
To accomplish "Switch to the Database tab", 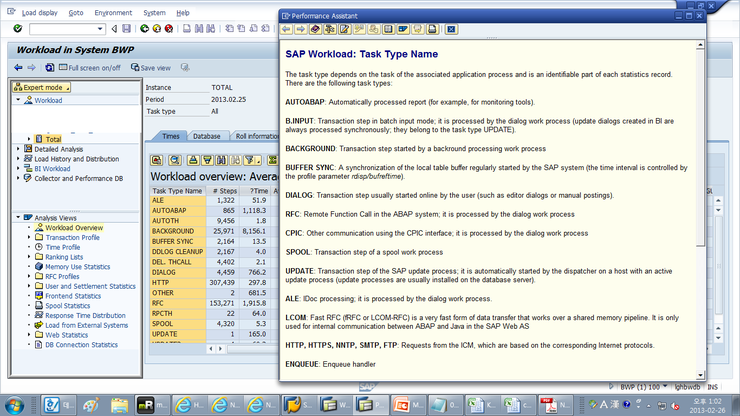I will point(207,136).
